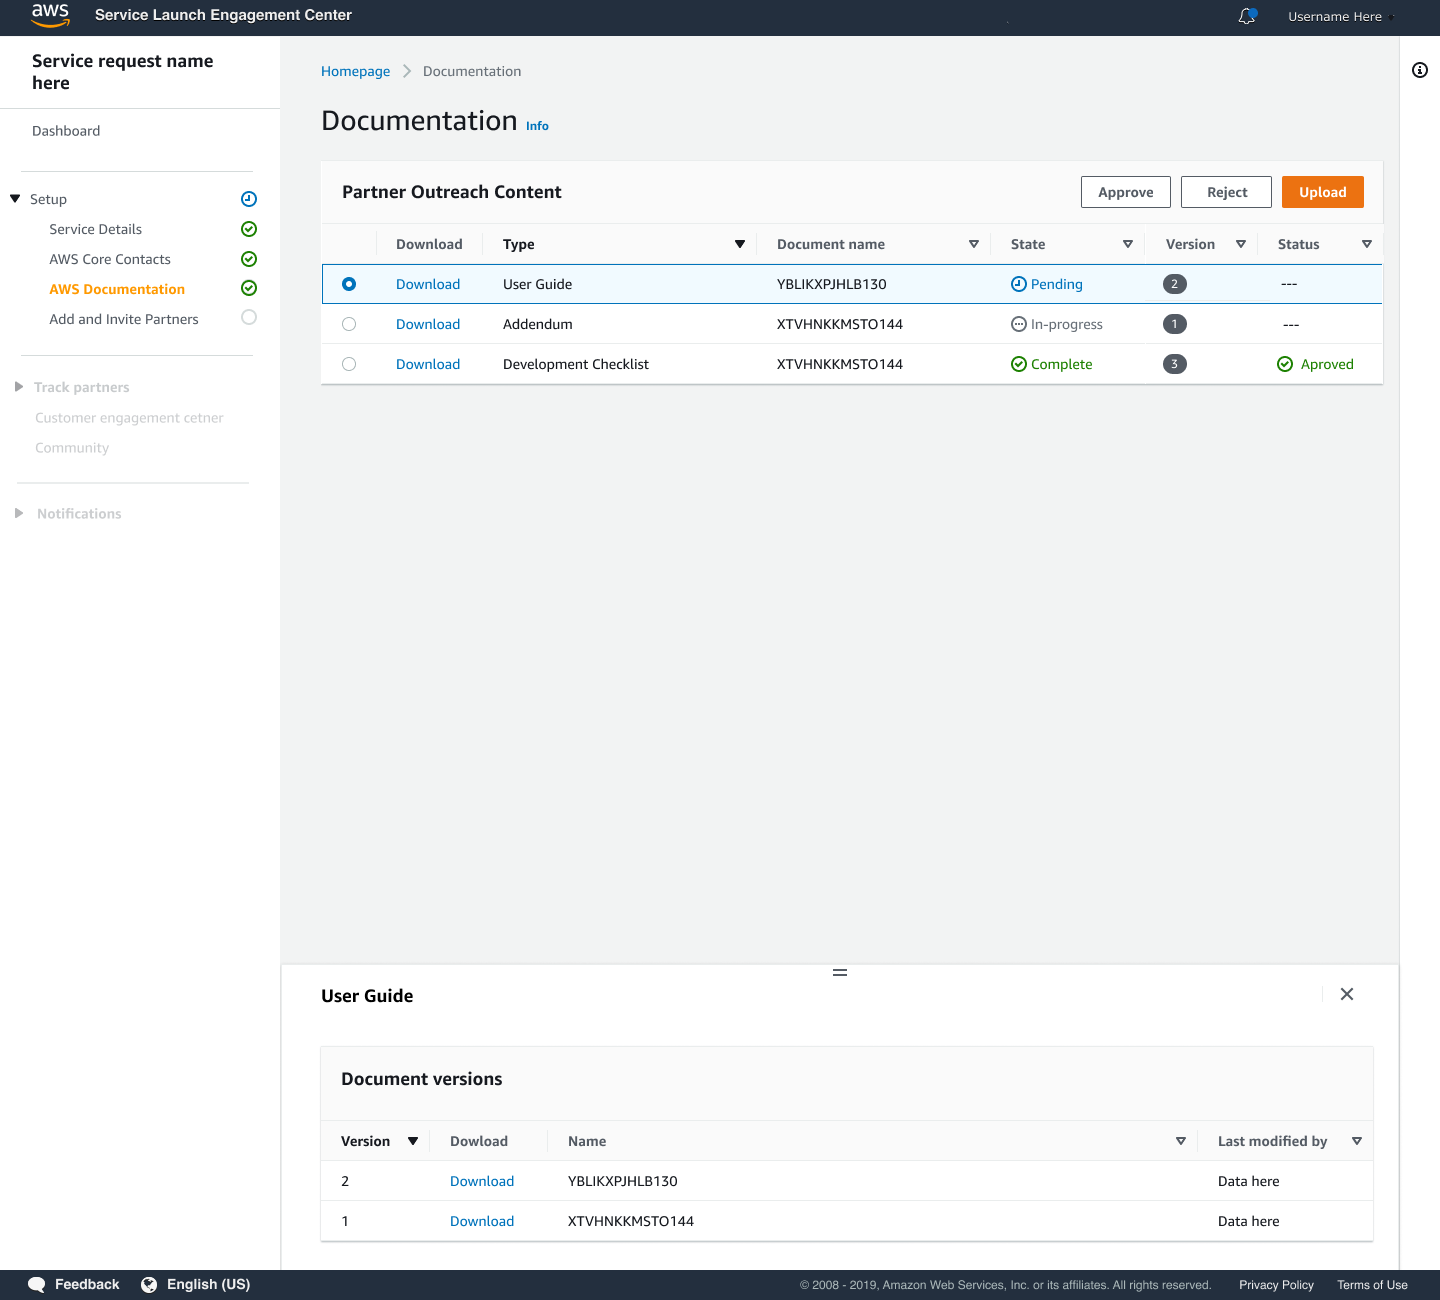Viewport: 1440px width, 1300px height.
Task: Click Service Launch Engagement Center title
Action: pyautogui.click(x=223, y=15)
